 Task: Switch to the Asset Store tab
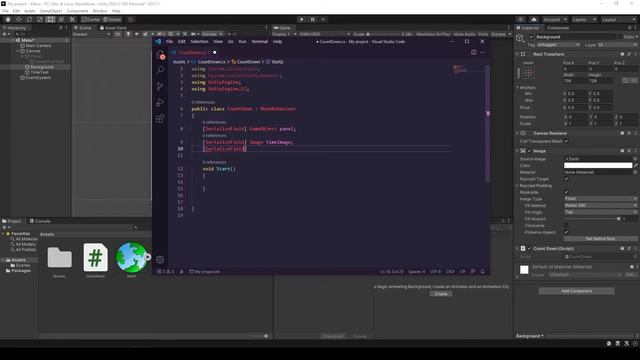click(x=113, y=28)
